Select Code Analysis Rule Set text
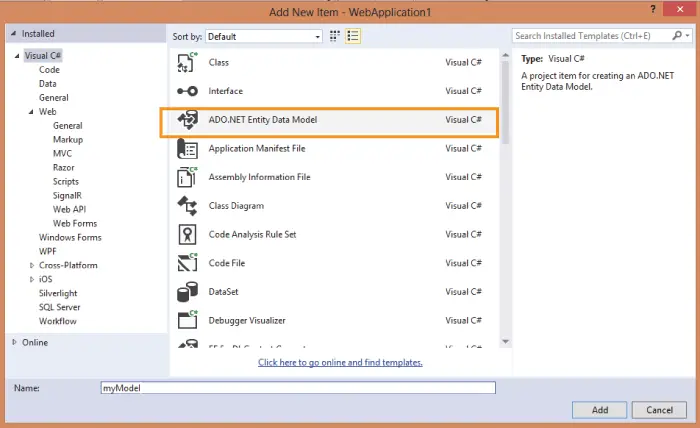The width and height of the screenshot is (700, 428). (x=252, y=234)
